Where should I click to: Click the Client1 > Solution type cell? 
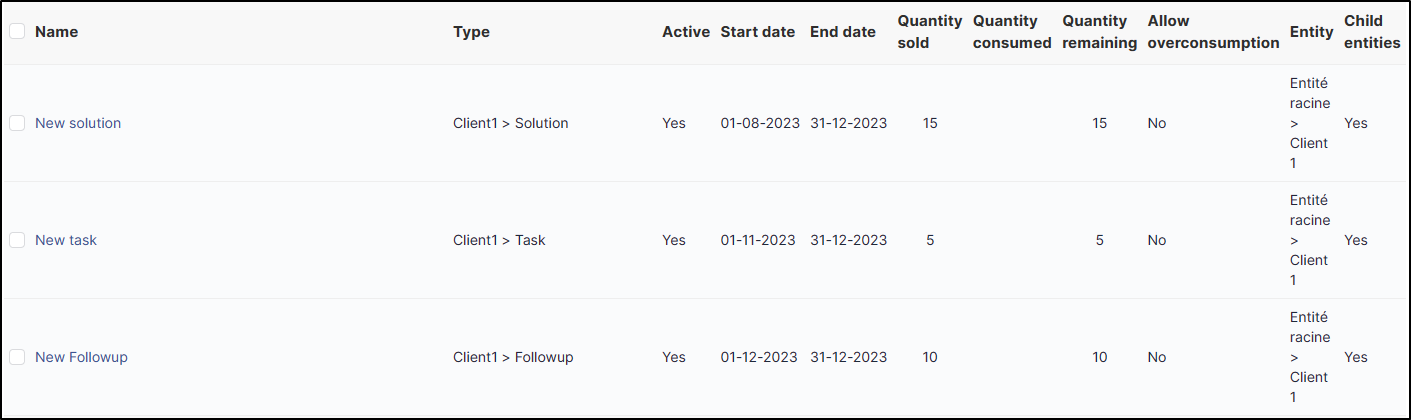(510, 123)
